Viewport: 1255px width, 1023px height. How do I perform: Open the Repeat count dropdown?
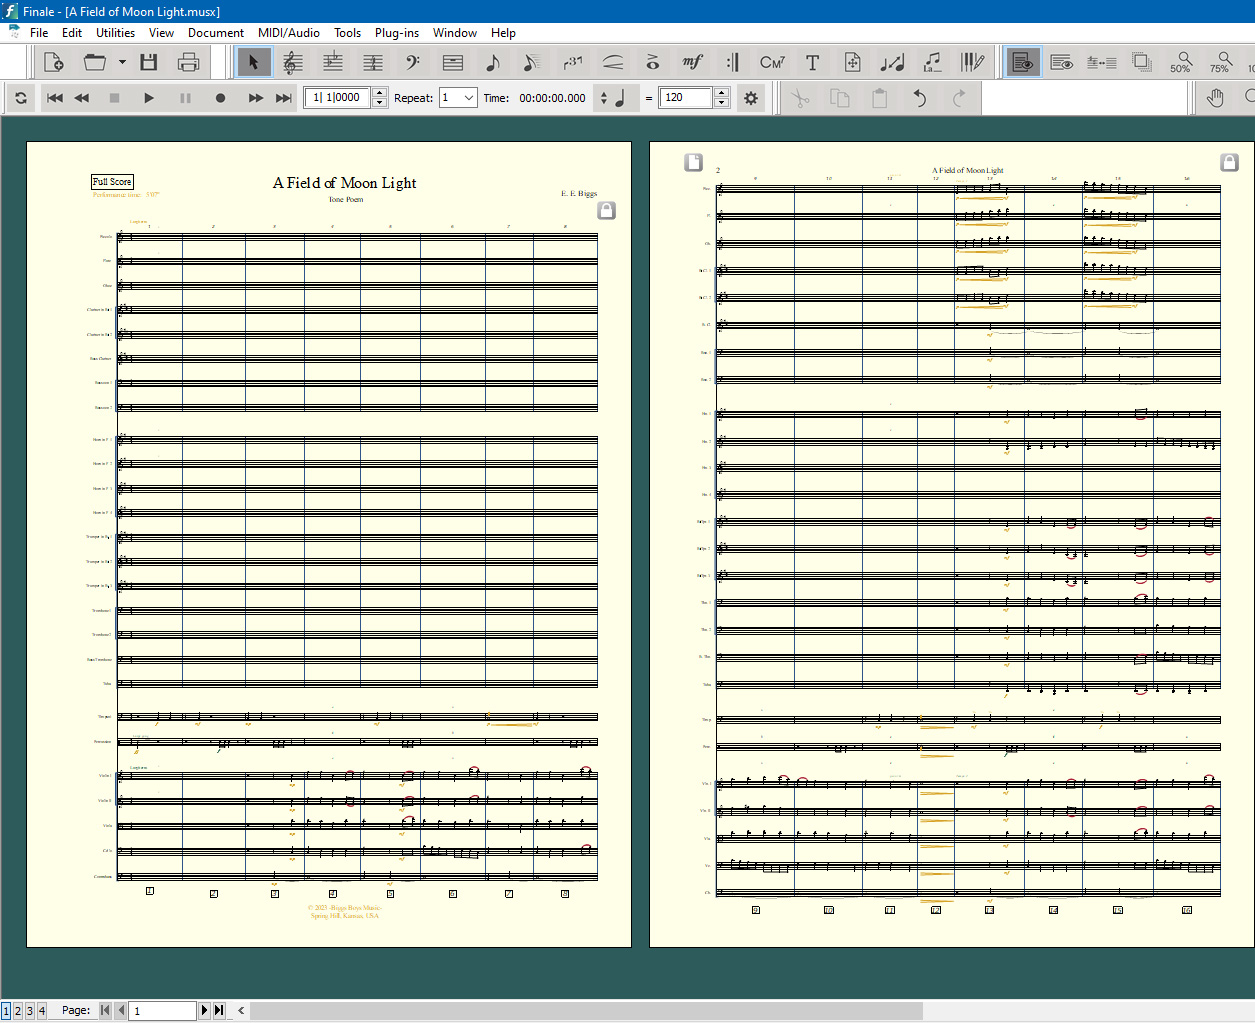tap(468, 98)
